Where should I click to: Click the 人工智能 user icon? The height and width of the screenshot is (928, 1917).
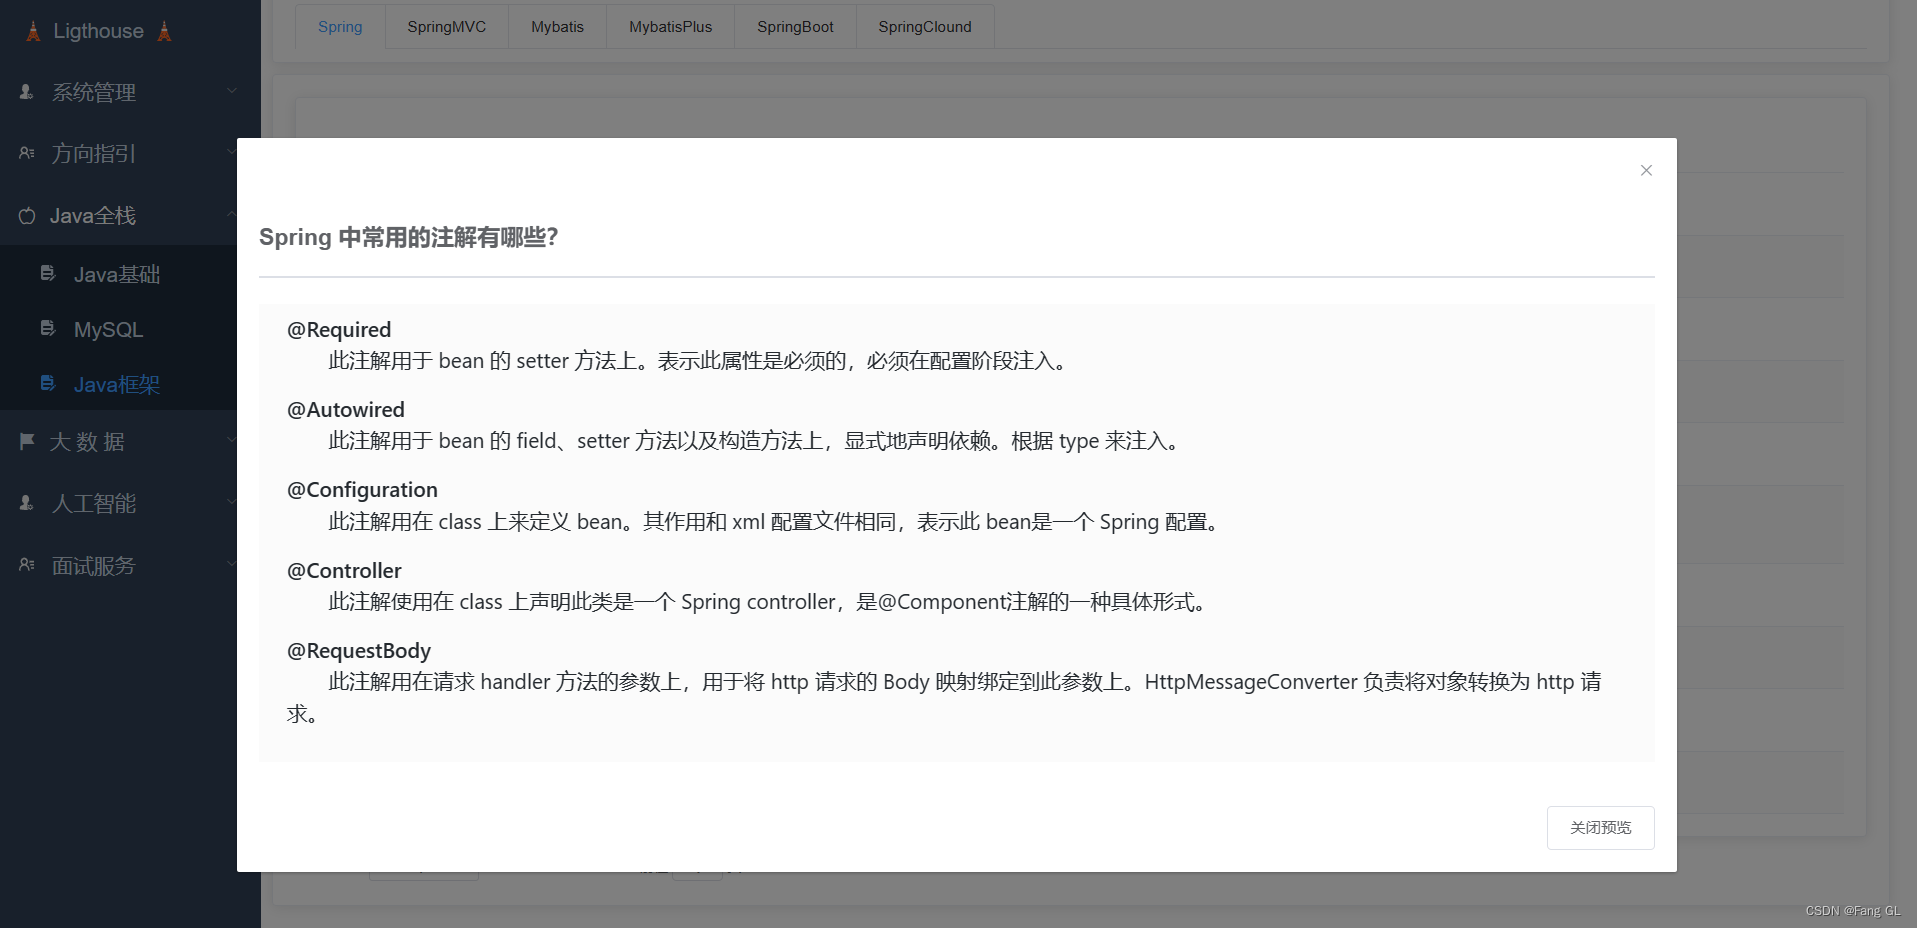tap(27, 503)
